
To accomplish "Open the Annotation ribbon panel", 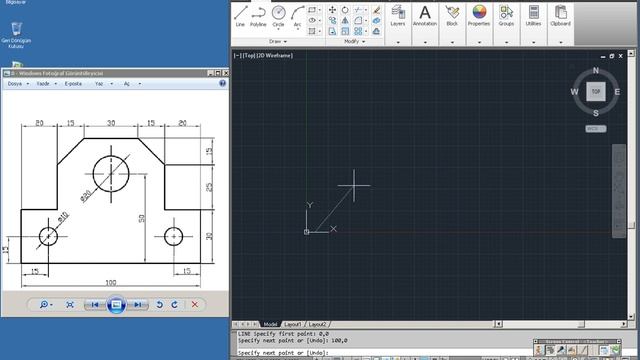I will coord(425,16).
